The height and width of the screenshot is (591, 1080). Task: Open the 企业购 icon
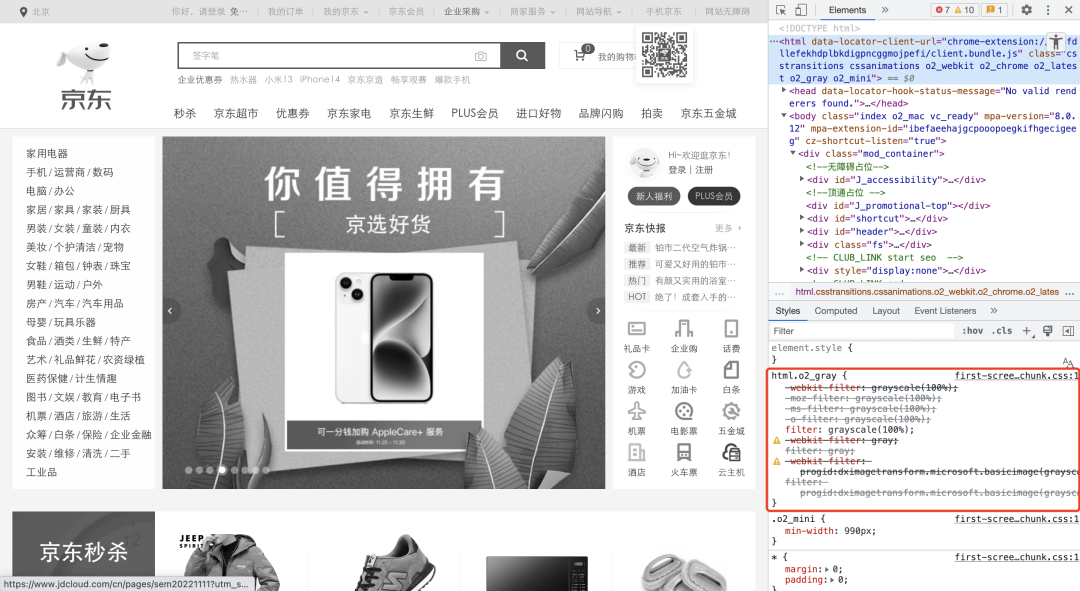pyautogui.click(x=684, y=329)
